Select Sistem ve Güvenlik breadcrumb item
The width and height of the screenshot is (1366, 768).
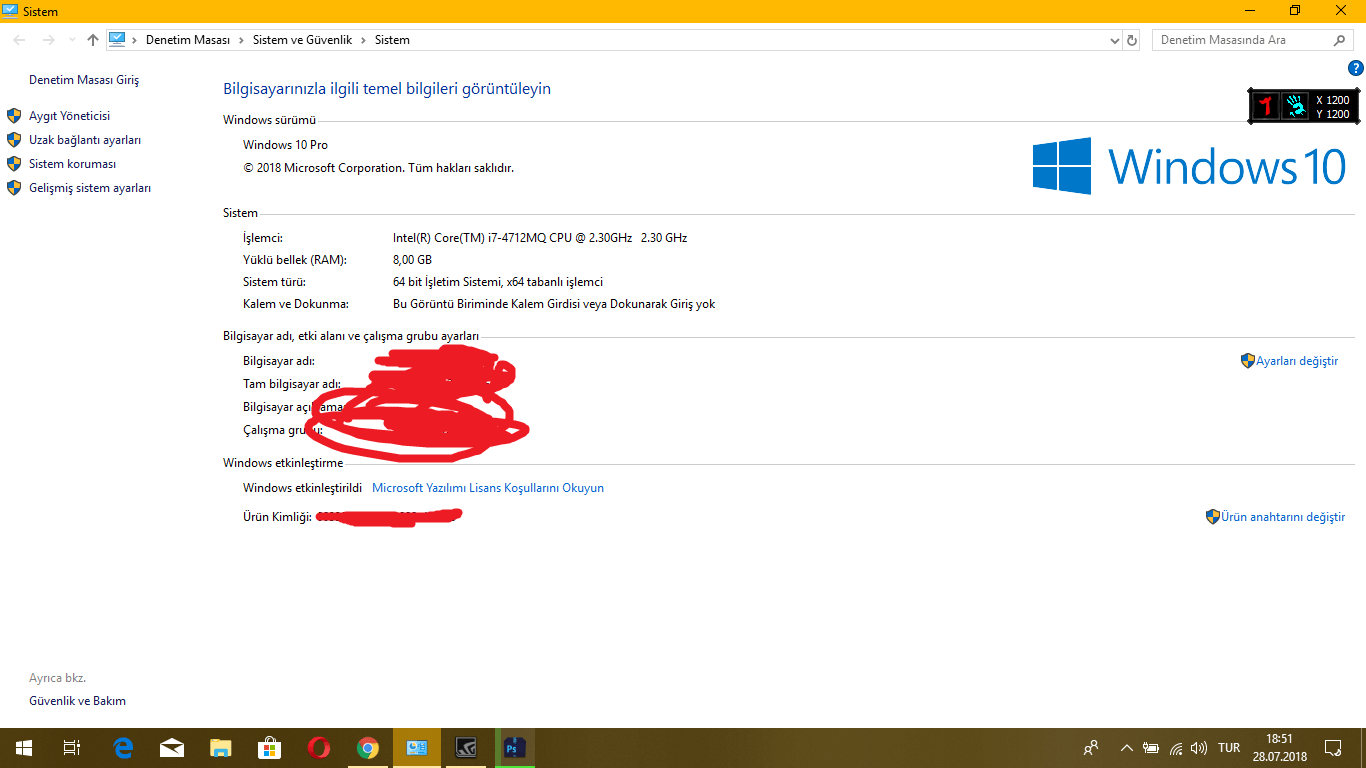click(x=302, y=40)
